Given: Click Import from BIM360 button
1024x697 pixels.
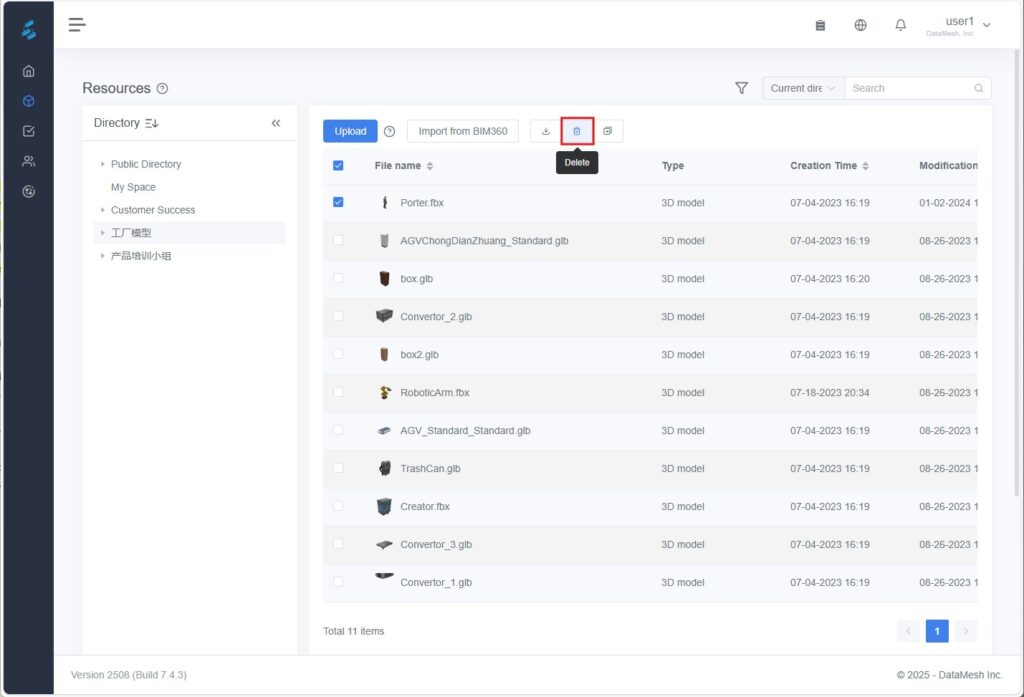Looking at the screenshot, I should click(x=462, y=131).
